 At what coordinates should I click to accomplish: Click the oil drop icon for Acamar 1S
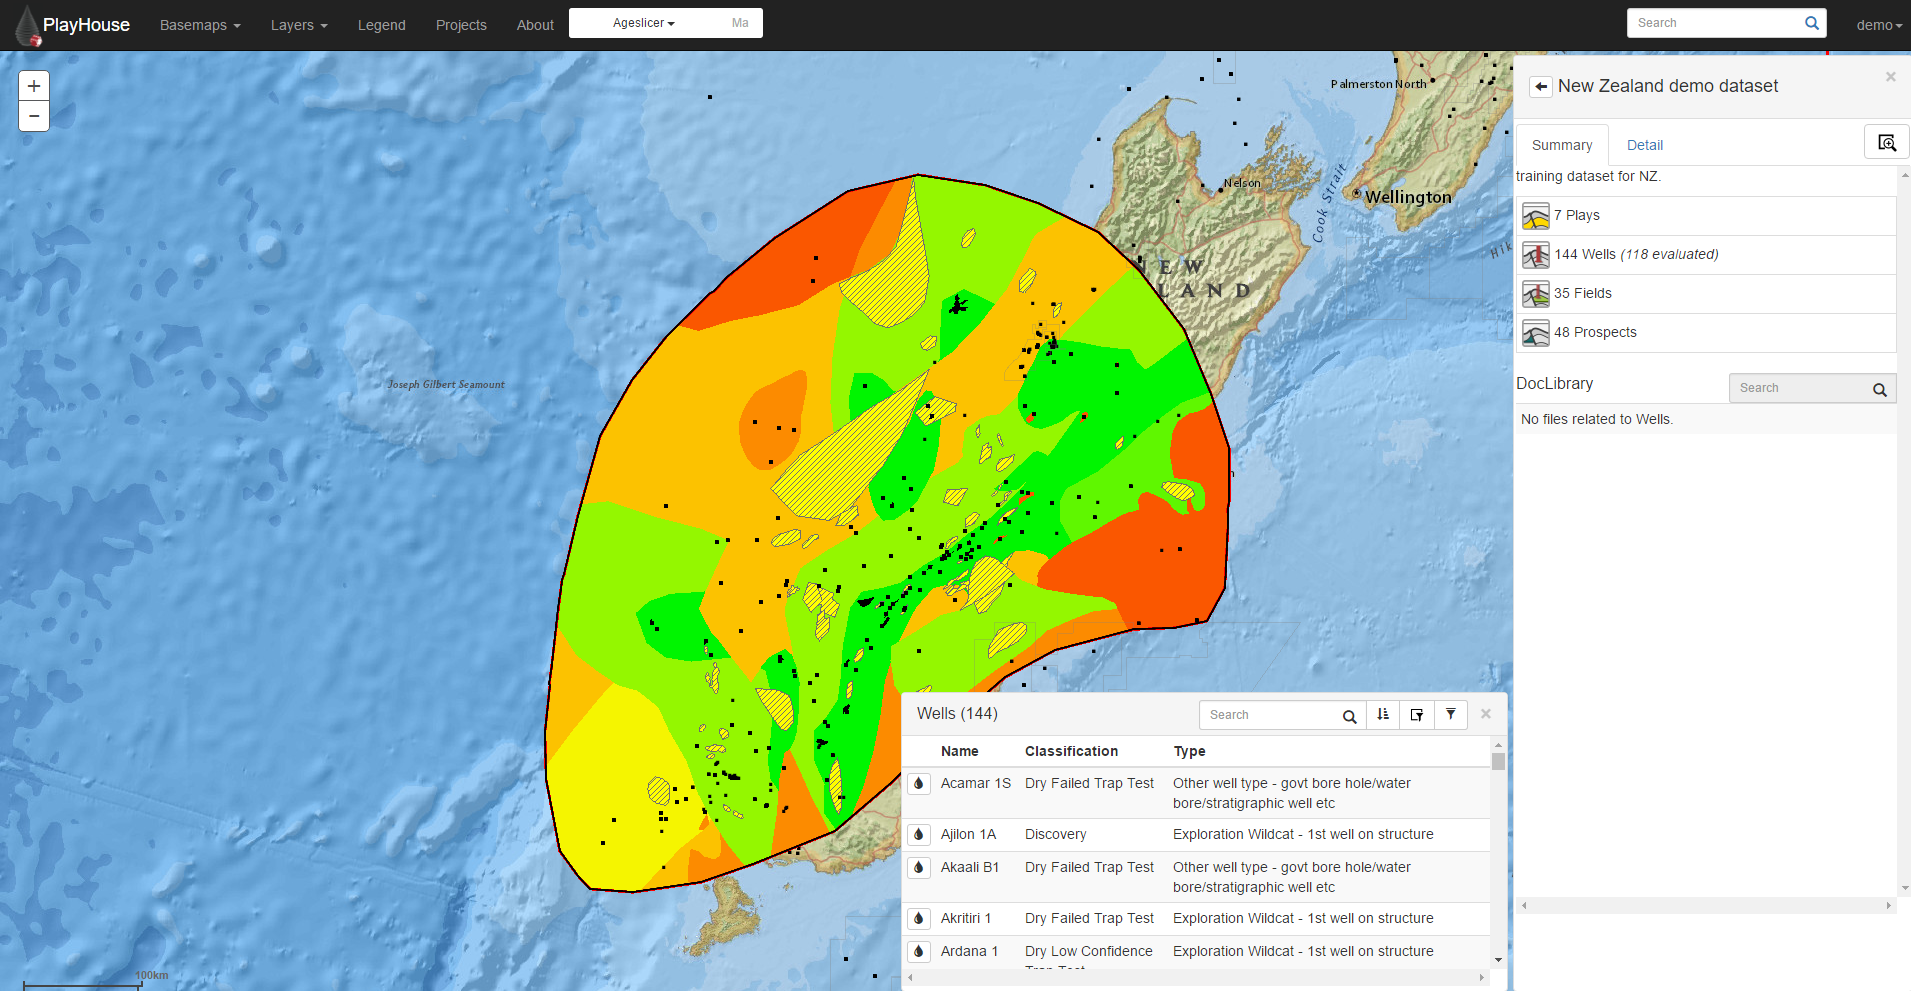pyautogui.click(x=919, y=783)
